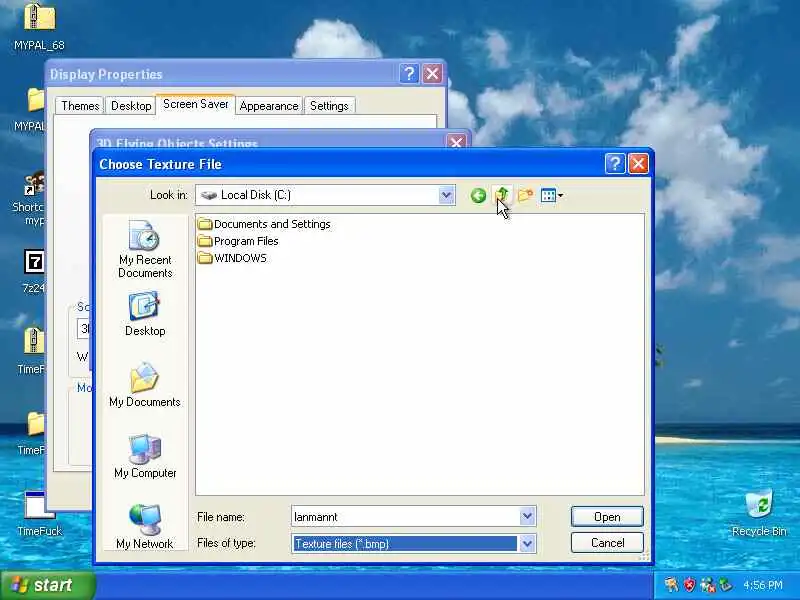
Task: Open the Start menu
Action: pyautogui.click(x=47, y=585)
